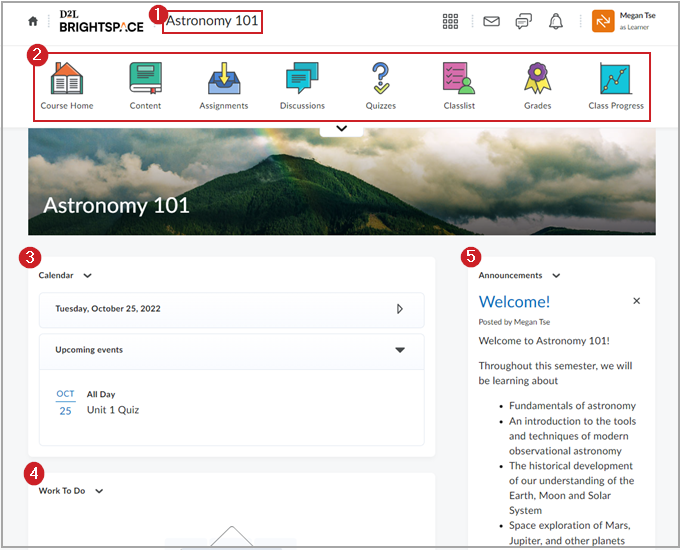This screenshot has width=680, height=550.
Task: Open the Grades ribbon icon
Action: [x=537, y=78]
